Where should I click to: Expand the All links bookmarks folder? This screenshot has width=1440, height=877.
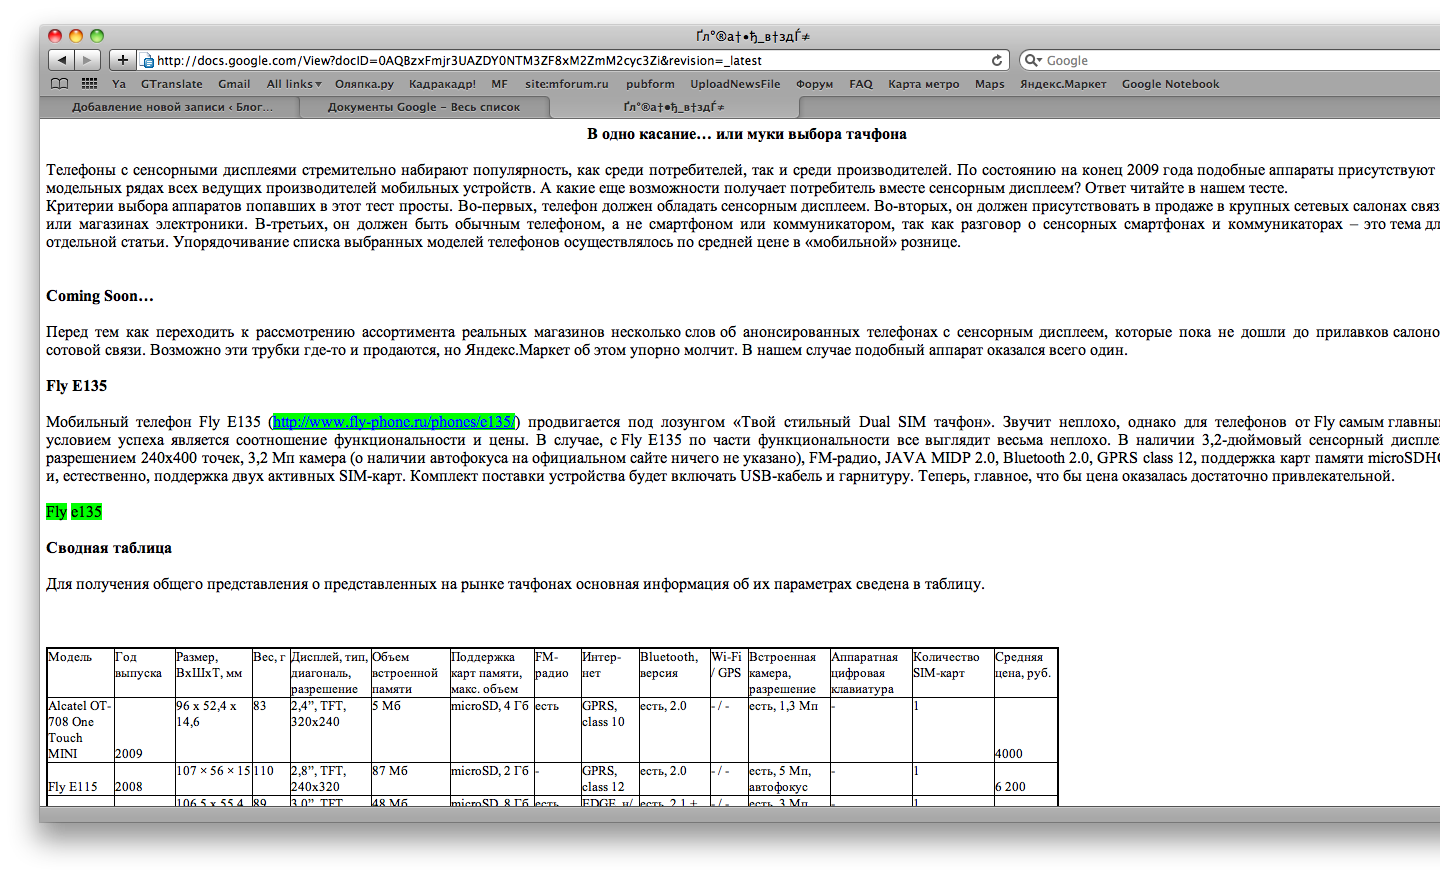[294, 84]
